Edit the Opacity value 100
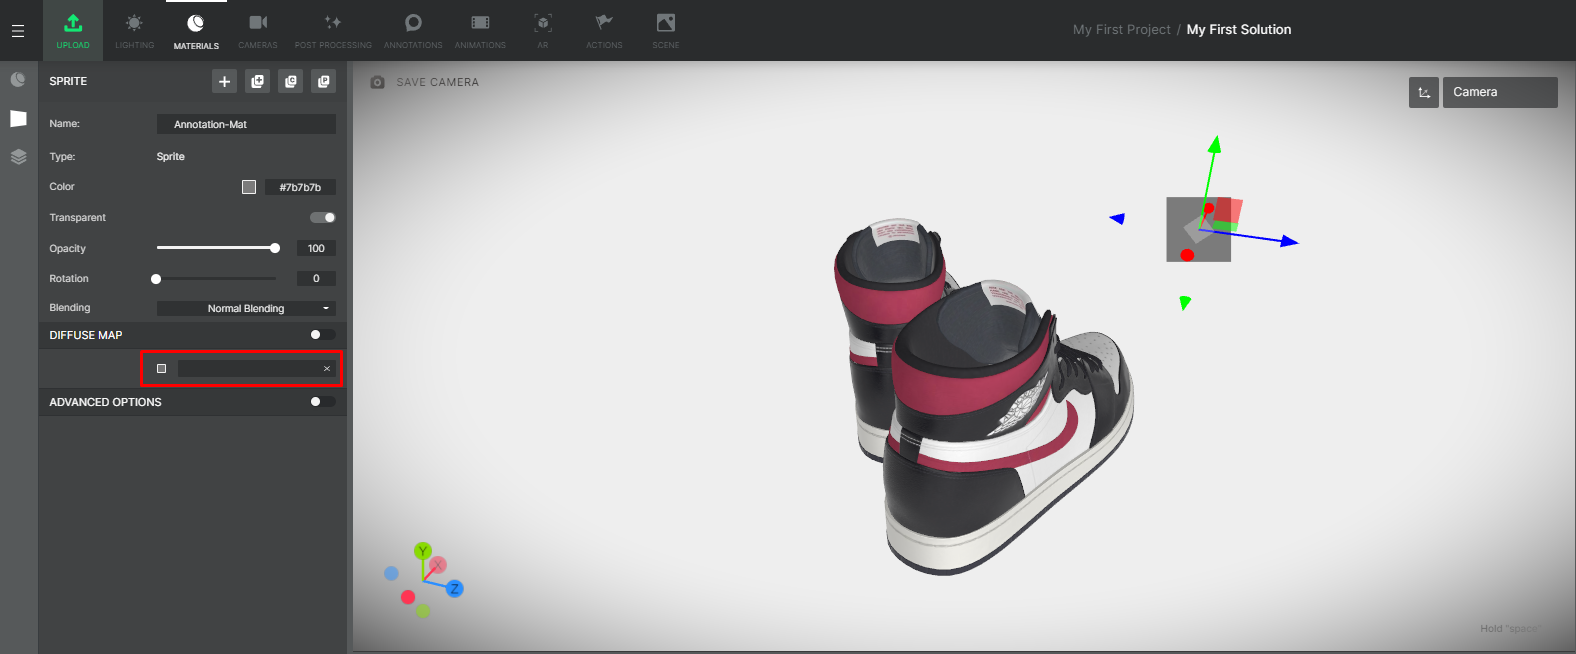 [316, 248]
